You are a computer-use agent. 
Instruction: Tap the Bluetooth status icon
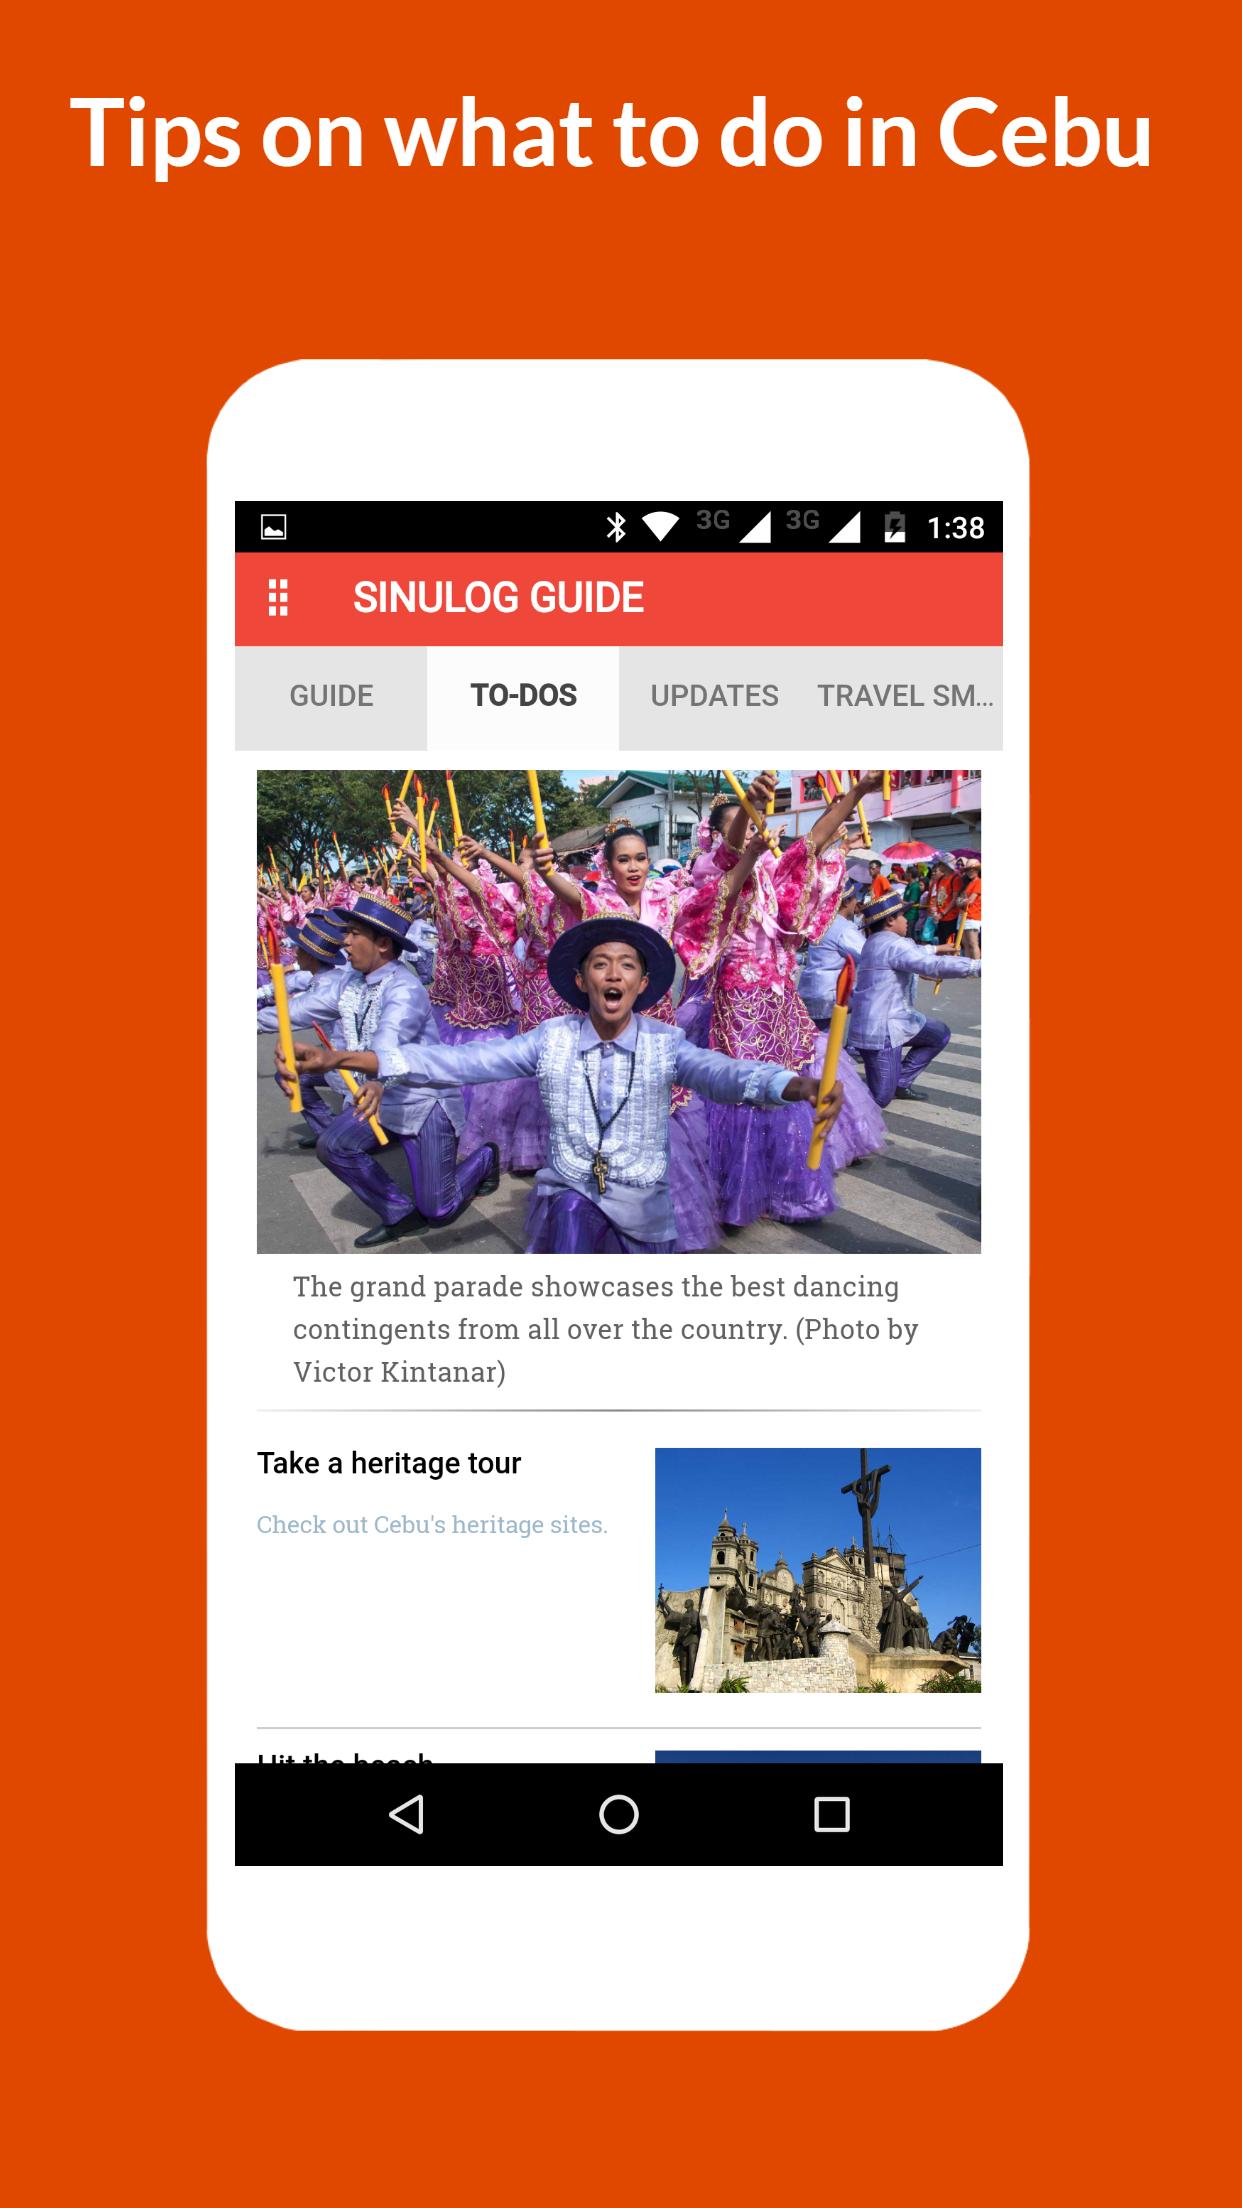coord(616,527)
